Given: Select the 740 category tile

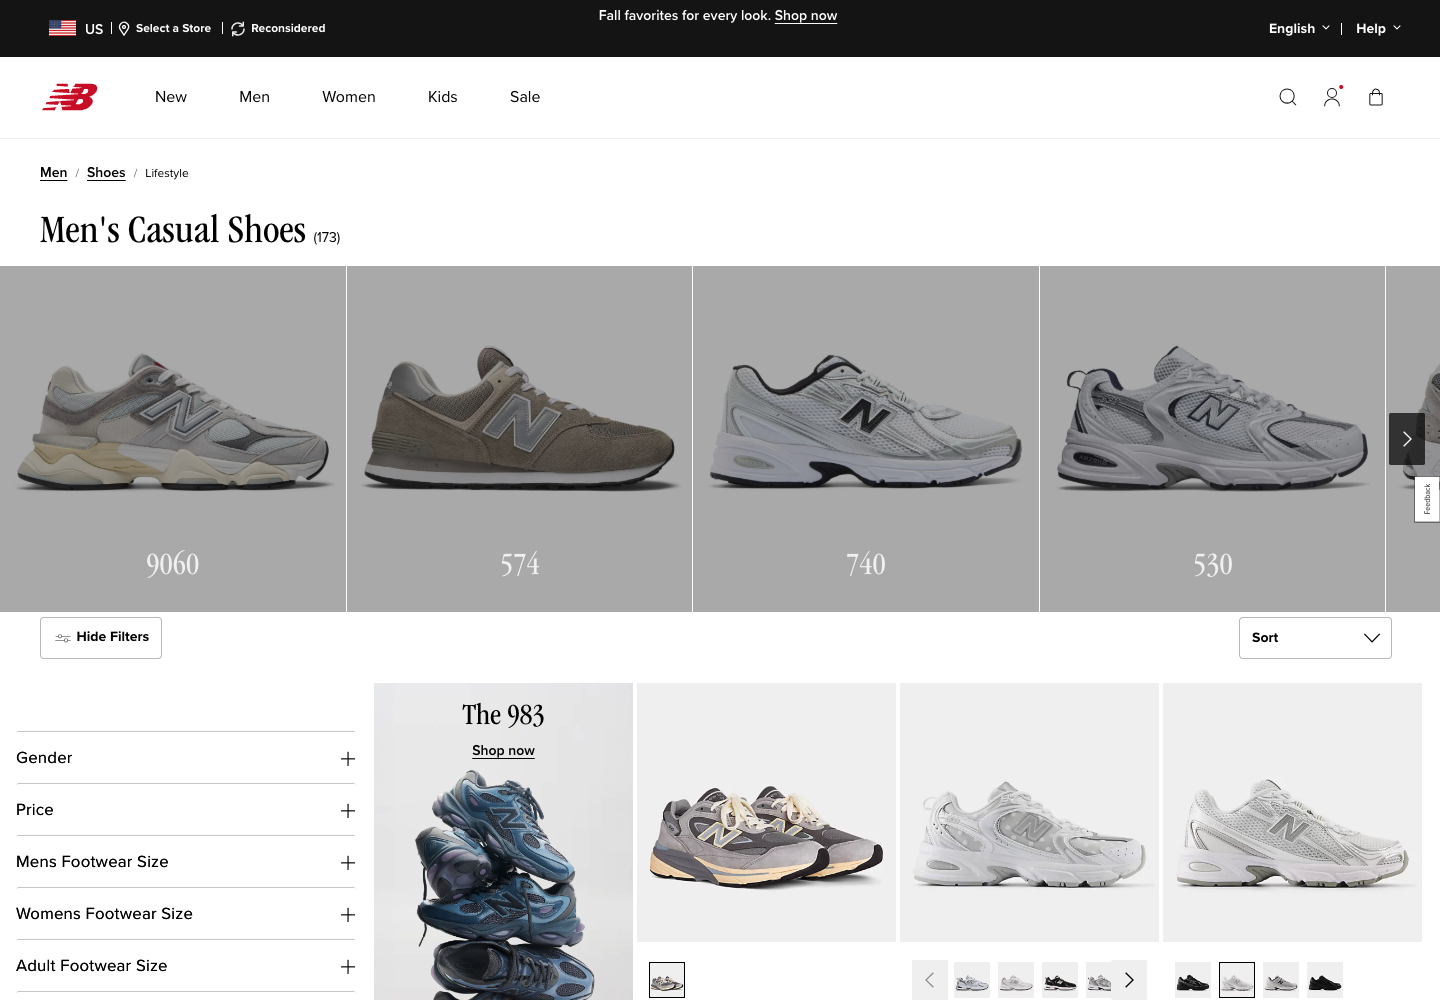Looking at the screenshot, I should (866, 439).
